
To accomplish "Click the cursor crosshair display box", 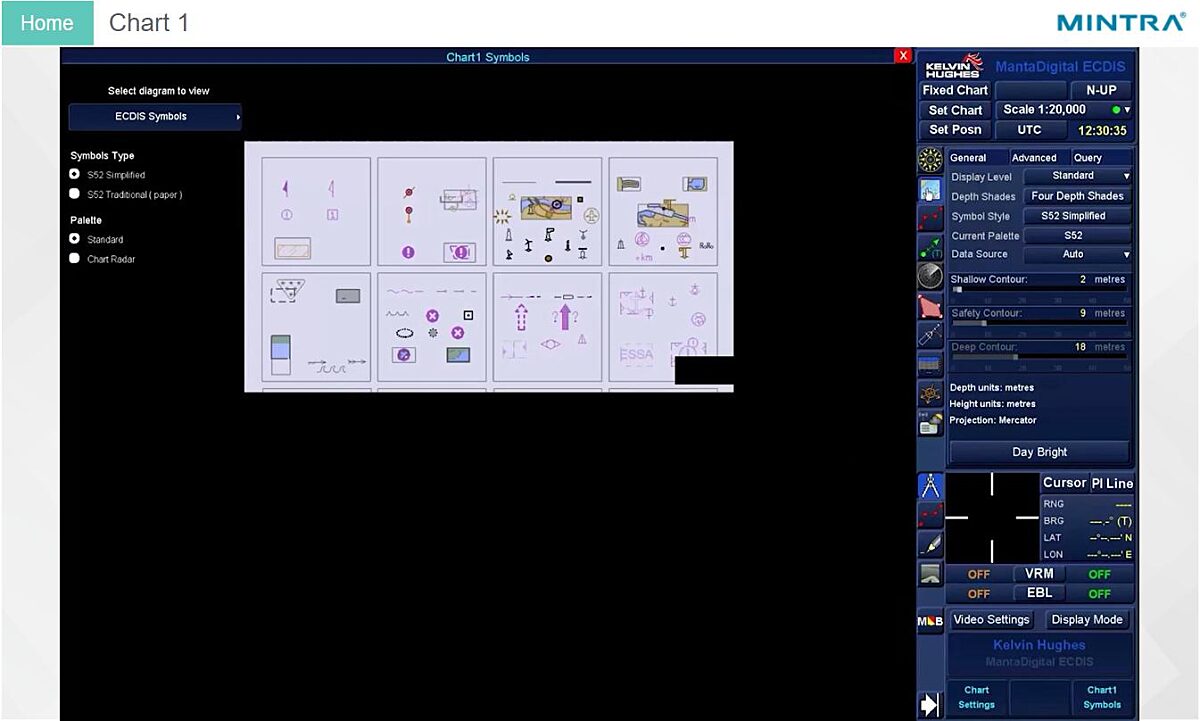I will [x=992, y=518].
